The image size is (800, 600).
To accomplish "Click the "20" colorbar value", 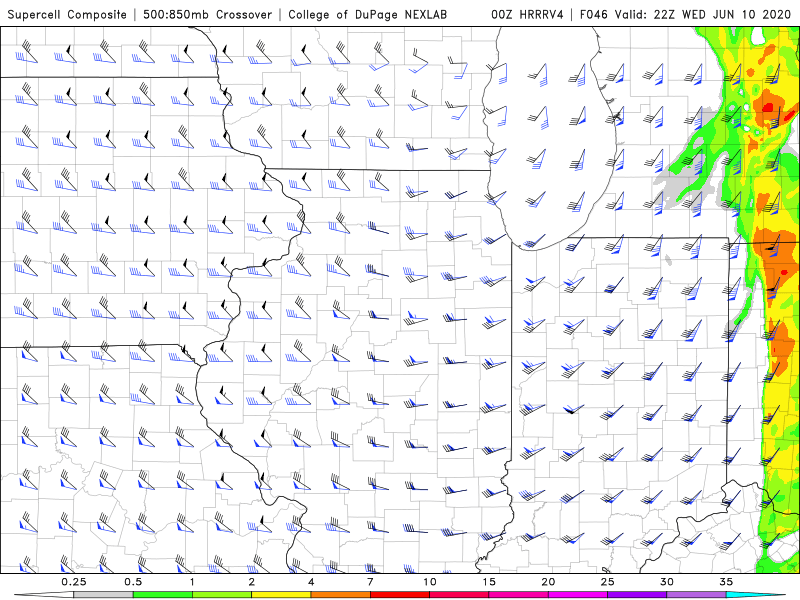I will coord(548,582).
